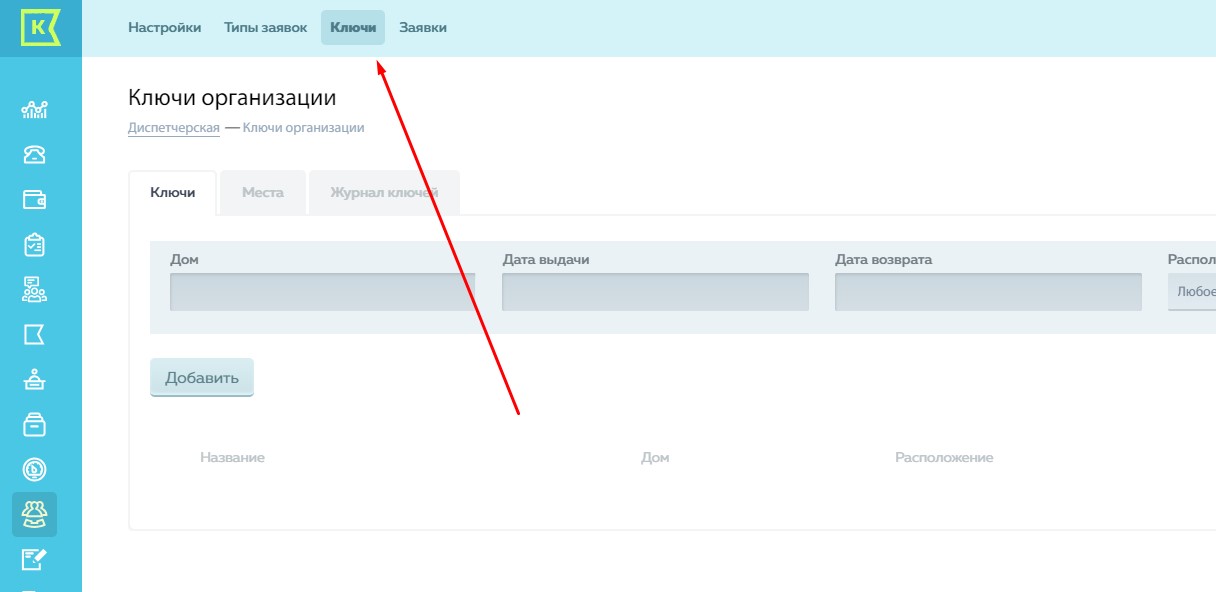This screenshot has width=1216, height=592.
Task: Open the clipboard checklist sidebar icon
Action: coord(35,244)
